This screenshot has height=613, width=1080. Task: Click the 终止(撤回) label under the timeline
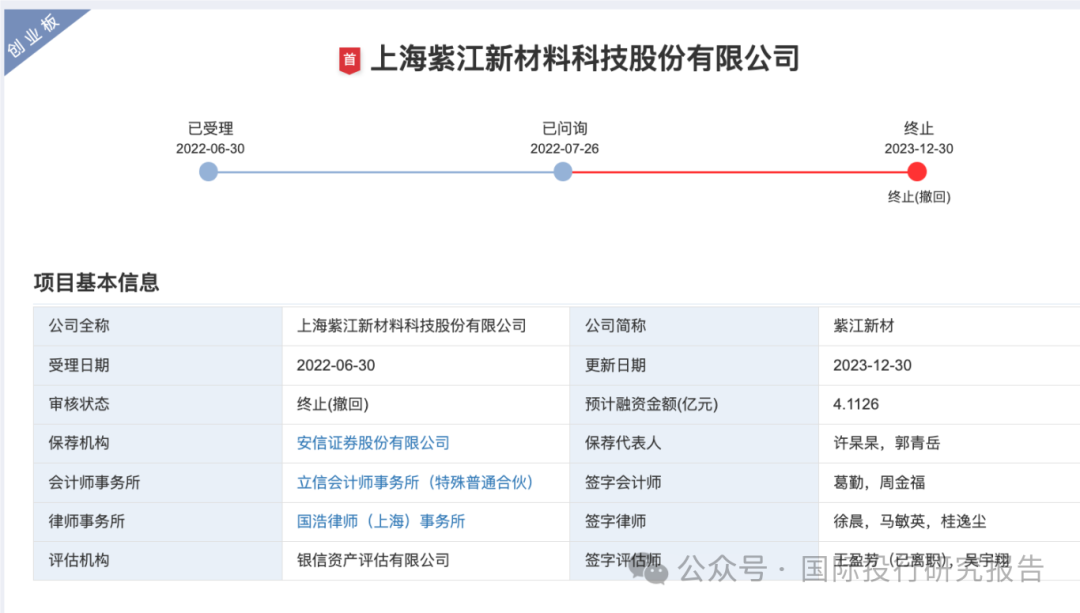[x=919, y=197]
